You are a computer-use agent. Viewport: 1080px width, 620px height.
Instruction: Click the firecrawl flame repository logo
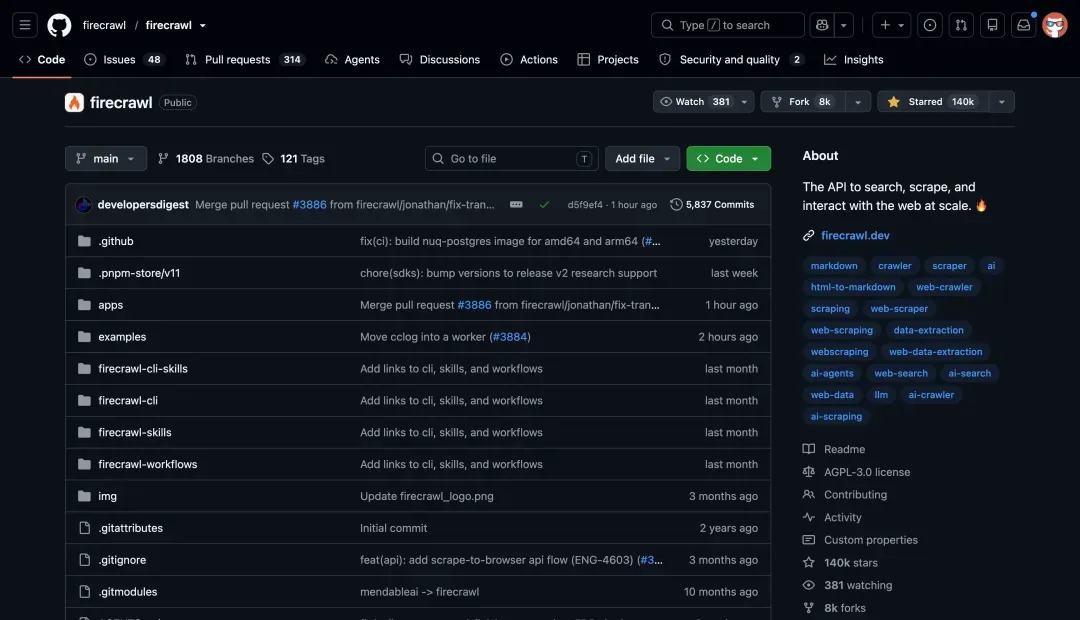point(74,103)
